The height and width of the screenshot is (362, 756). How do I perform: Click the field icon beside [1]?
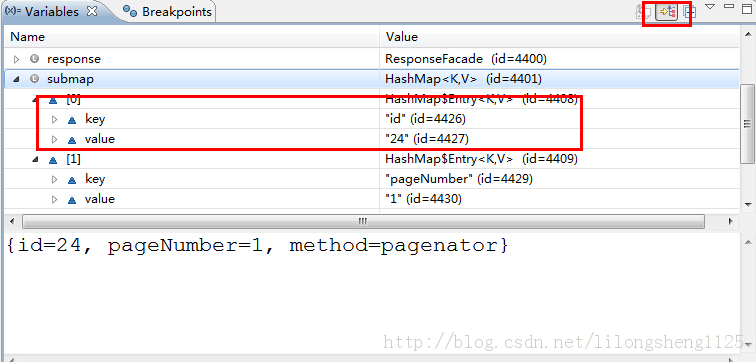(53, 160)
